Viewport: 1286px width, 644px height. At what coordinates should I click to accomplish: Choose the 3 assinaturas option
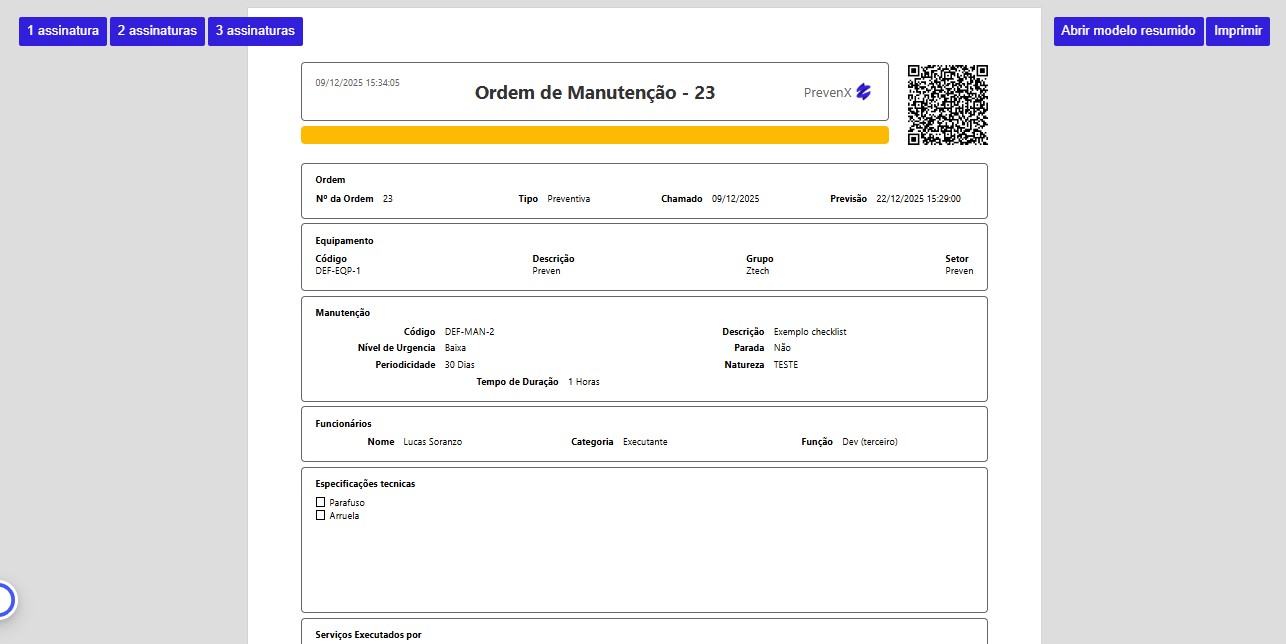255,31
